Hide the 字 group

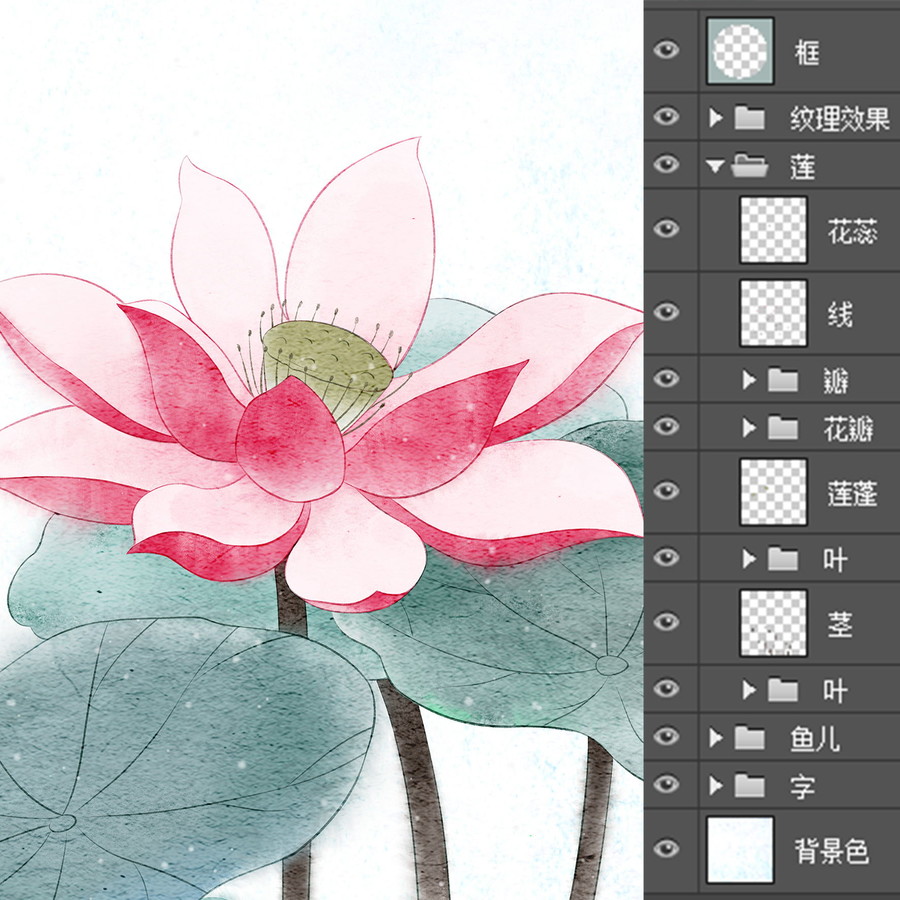click(x=666, y=785)
